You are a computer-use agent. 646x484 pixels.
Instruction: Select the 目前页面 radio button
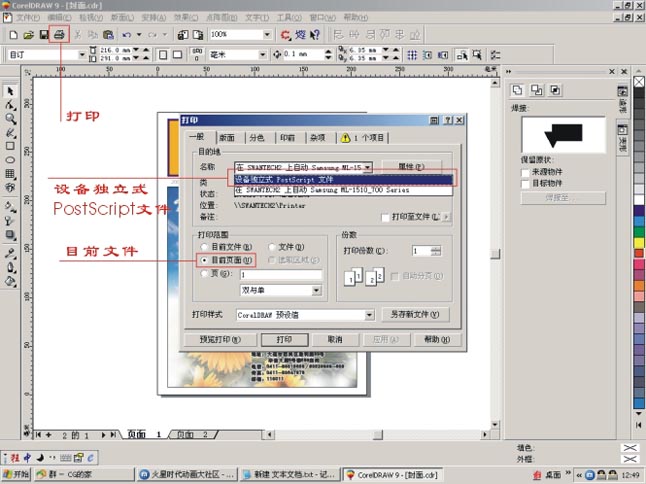[206, 260]
